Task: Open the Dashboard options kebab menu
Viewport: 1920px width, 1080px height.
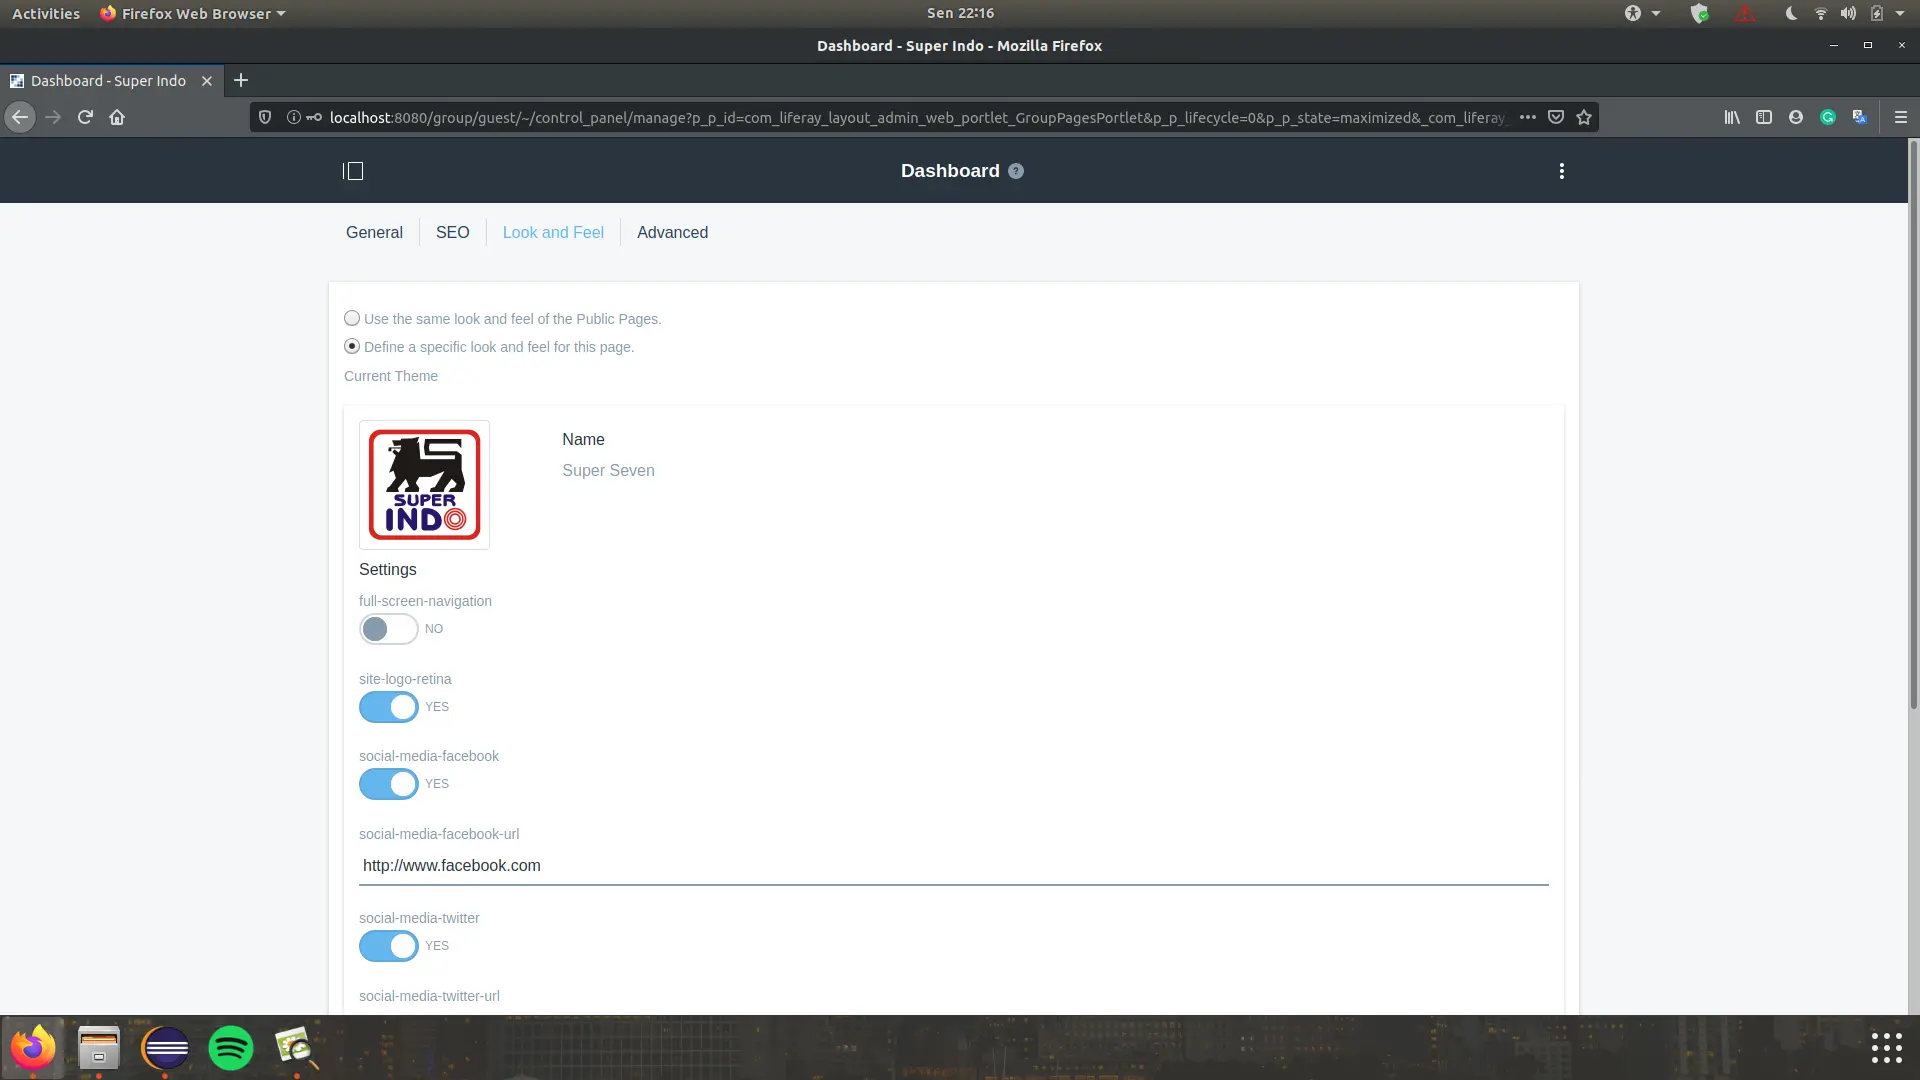Action: click(1561, 171)
